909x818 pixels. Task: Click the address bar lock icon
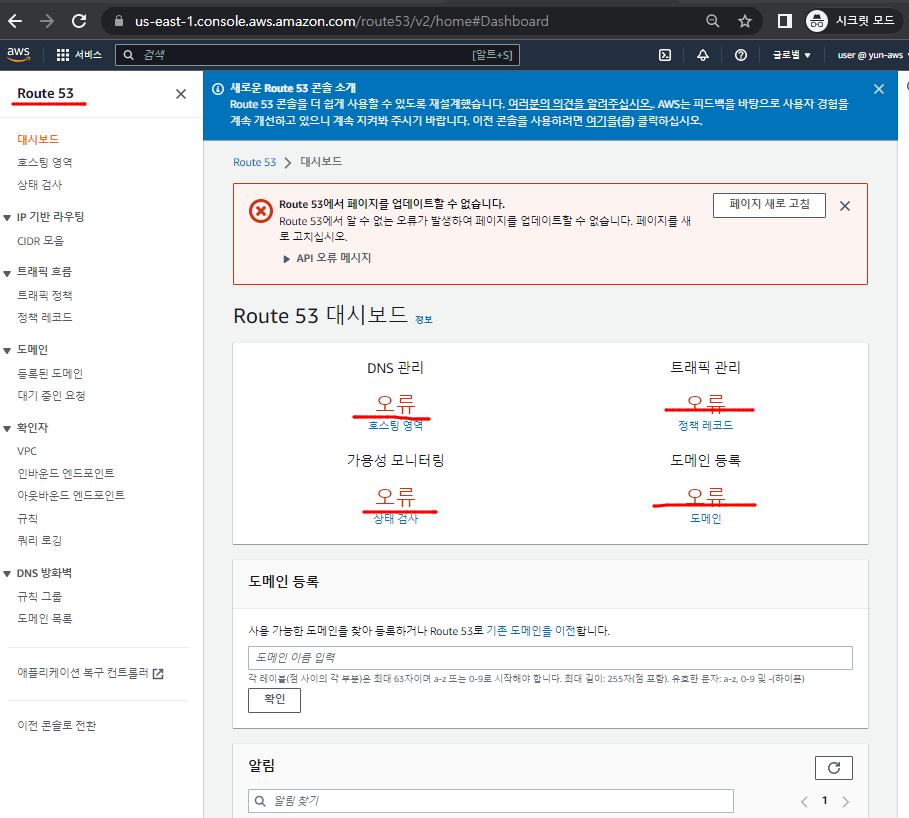[x=119, y=21]
